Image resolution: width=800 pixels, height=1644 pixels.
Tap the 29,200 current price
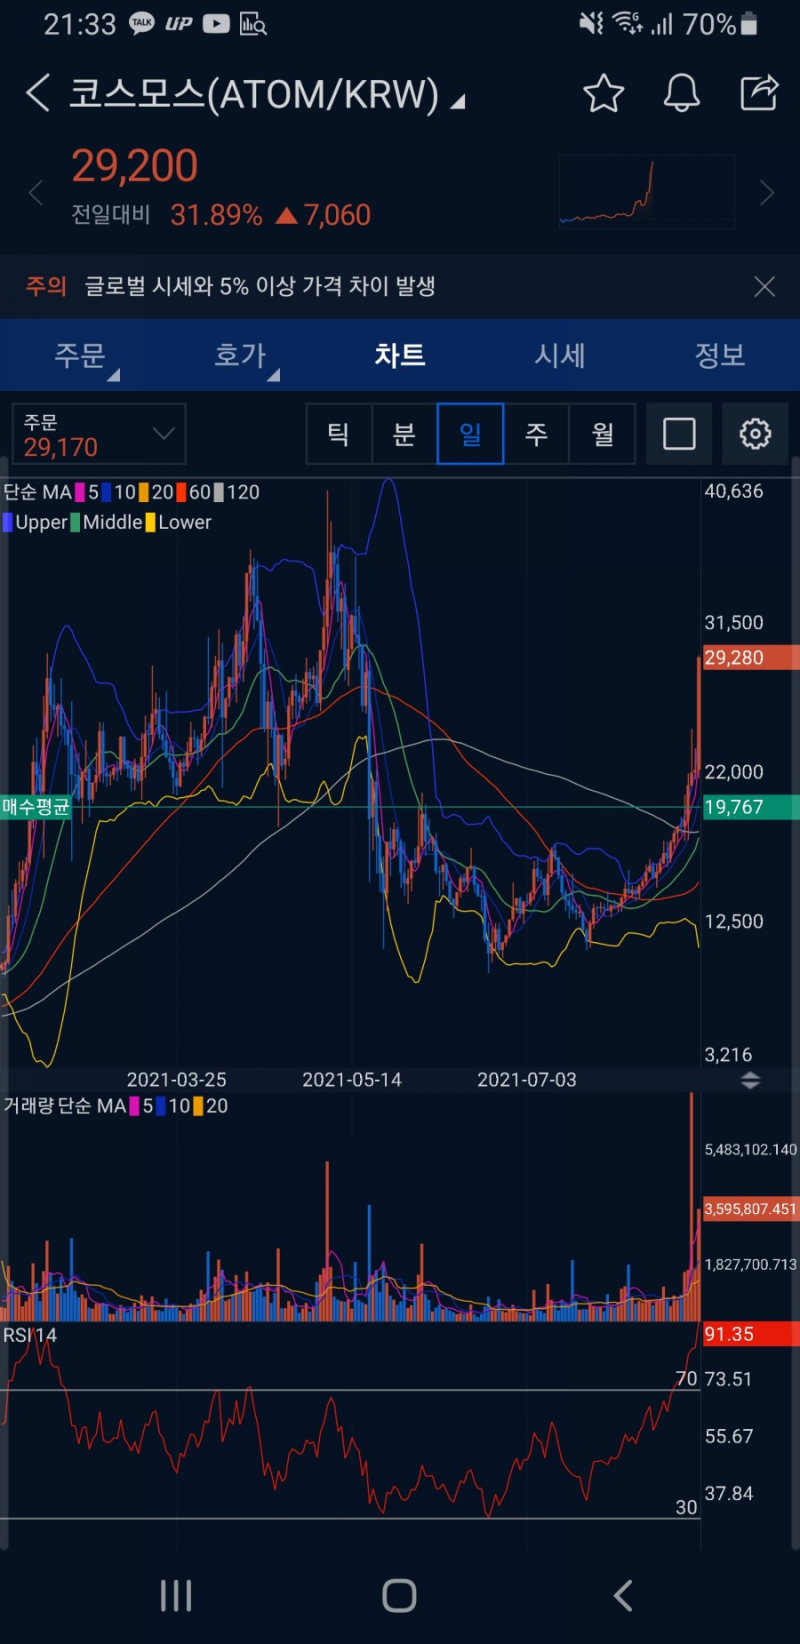[135, 166]
